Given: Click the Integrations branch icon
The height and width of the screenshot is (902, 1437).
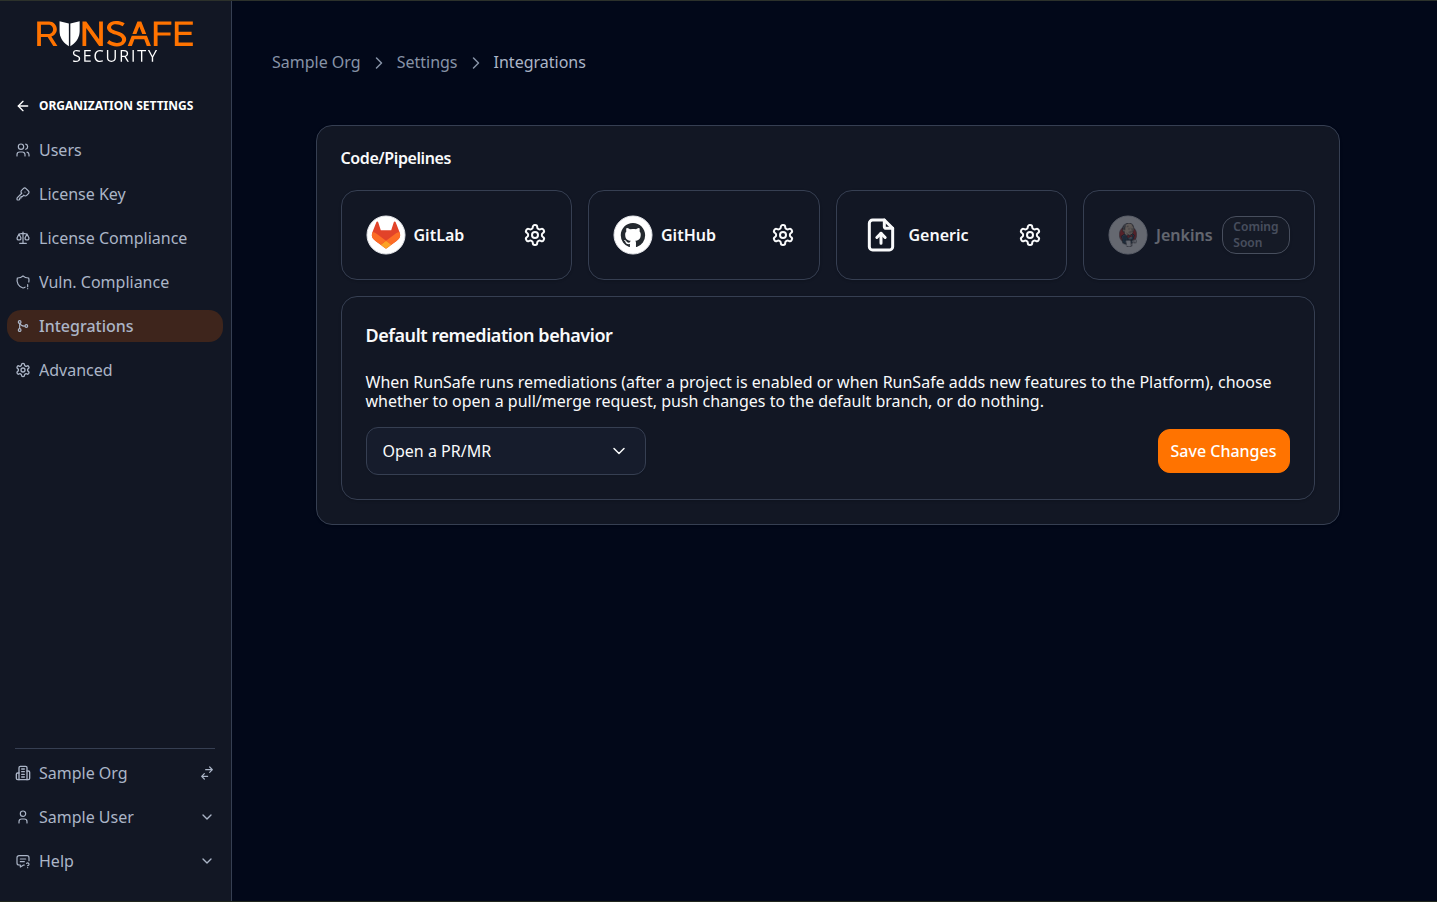Looking at the screenshot, I should click(x=23, y=326).
